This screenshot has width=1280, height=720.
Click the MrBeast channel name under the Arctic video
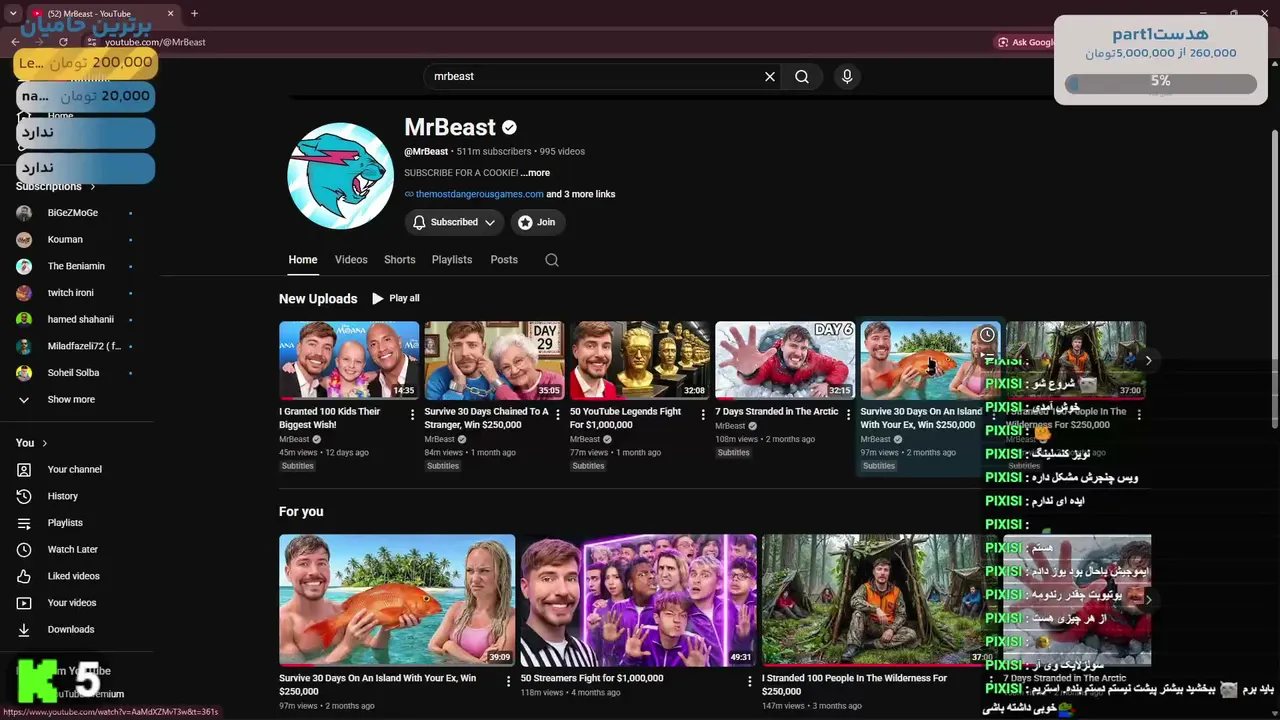[730, 426]
